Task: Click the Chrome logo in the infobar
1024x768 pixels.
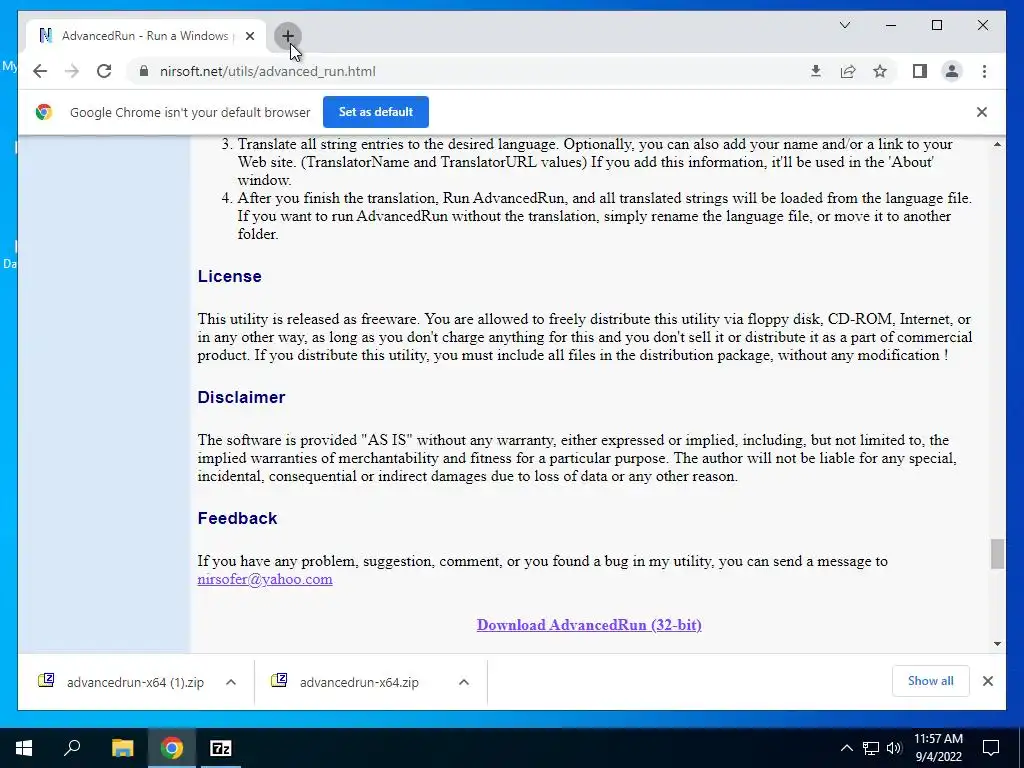Action: coord(44,112)
